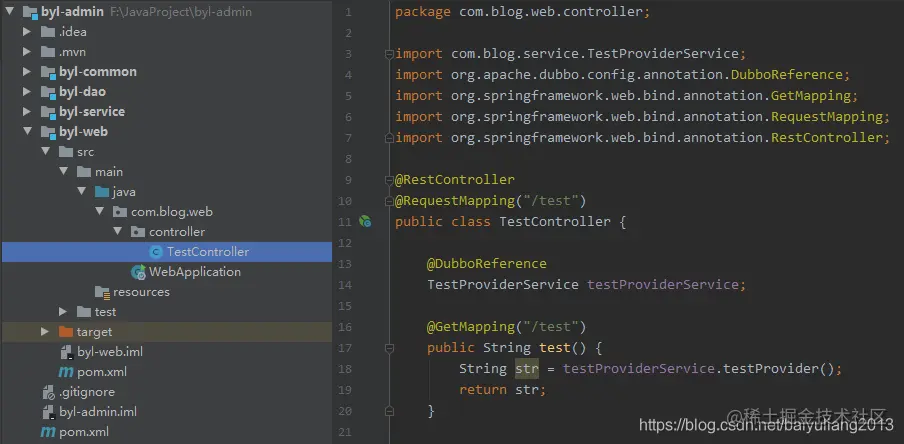Click the byl-admin.iml file icon
This screenshot has height=444, width=904.
pos(49,412)
